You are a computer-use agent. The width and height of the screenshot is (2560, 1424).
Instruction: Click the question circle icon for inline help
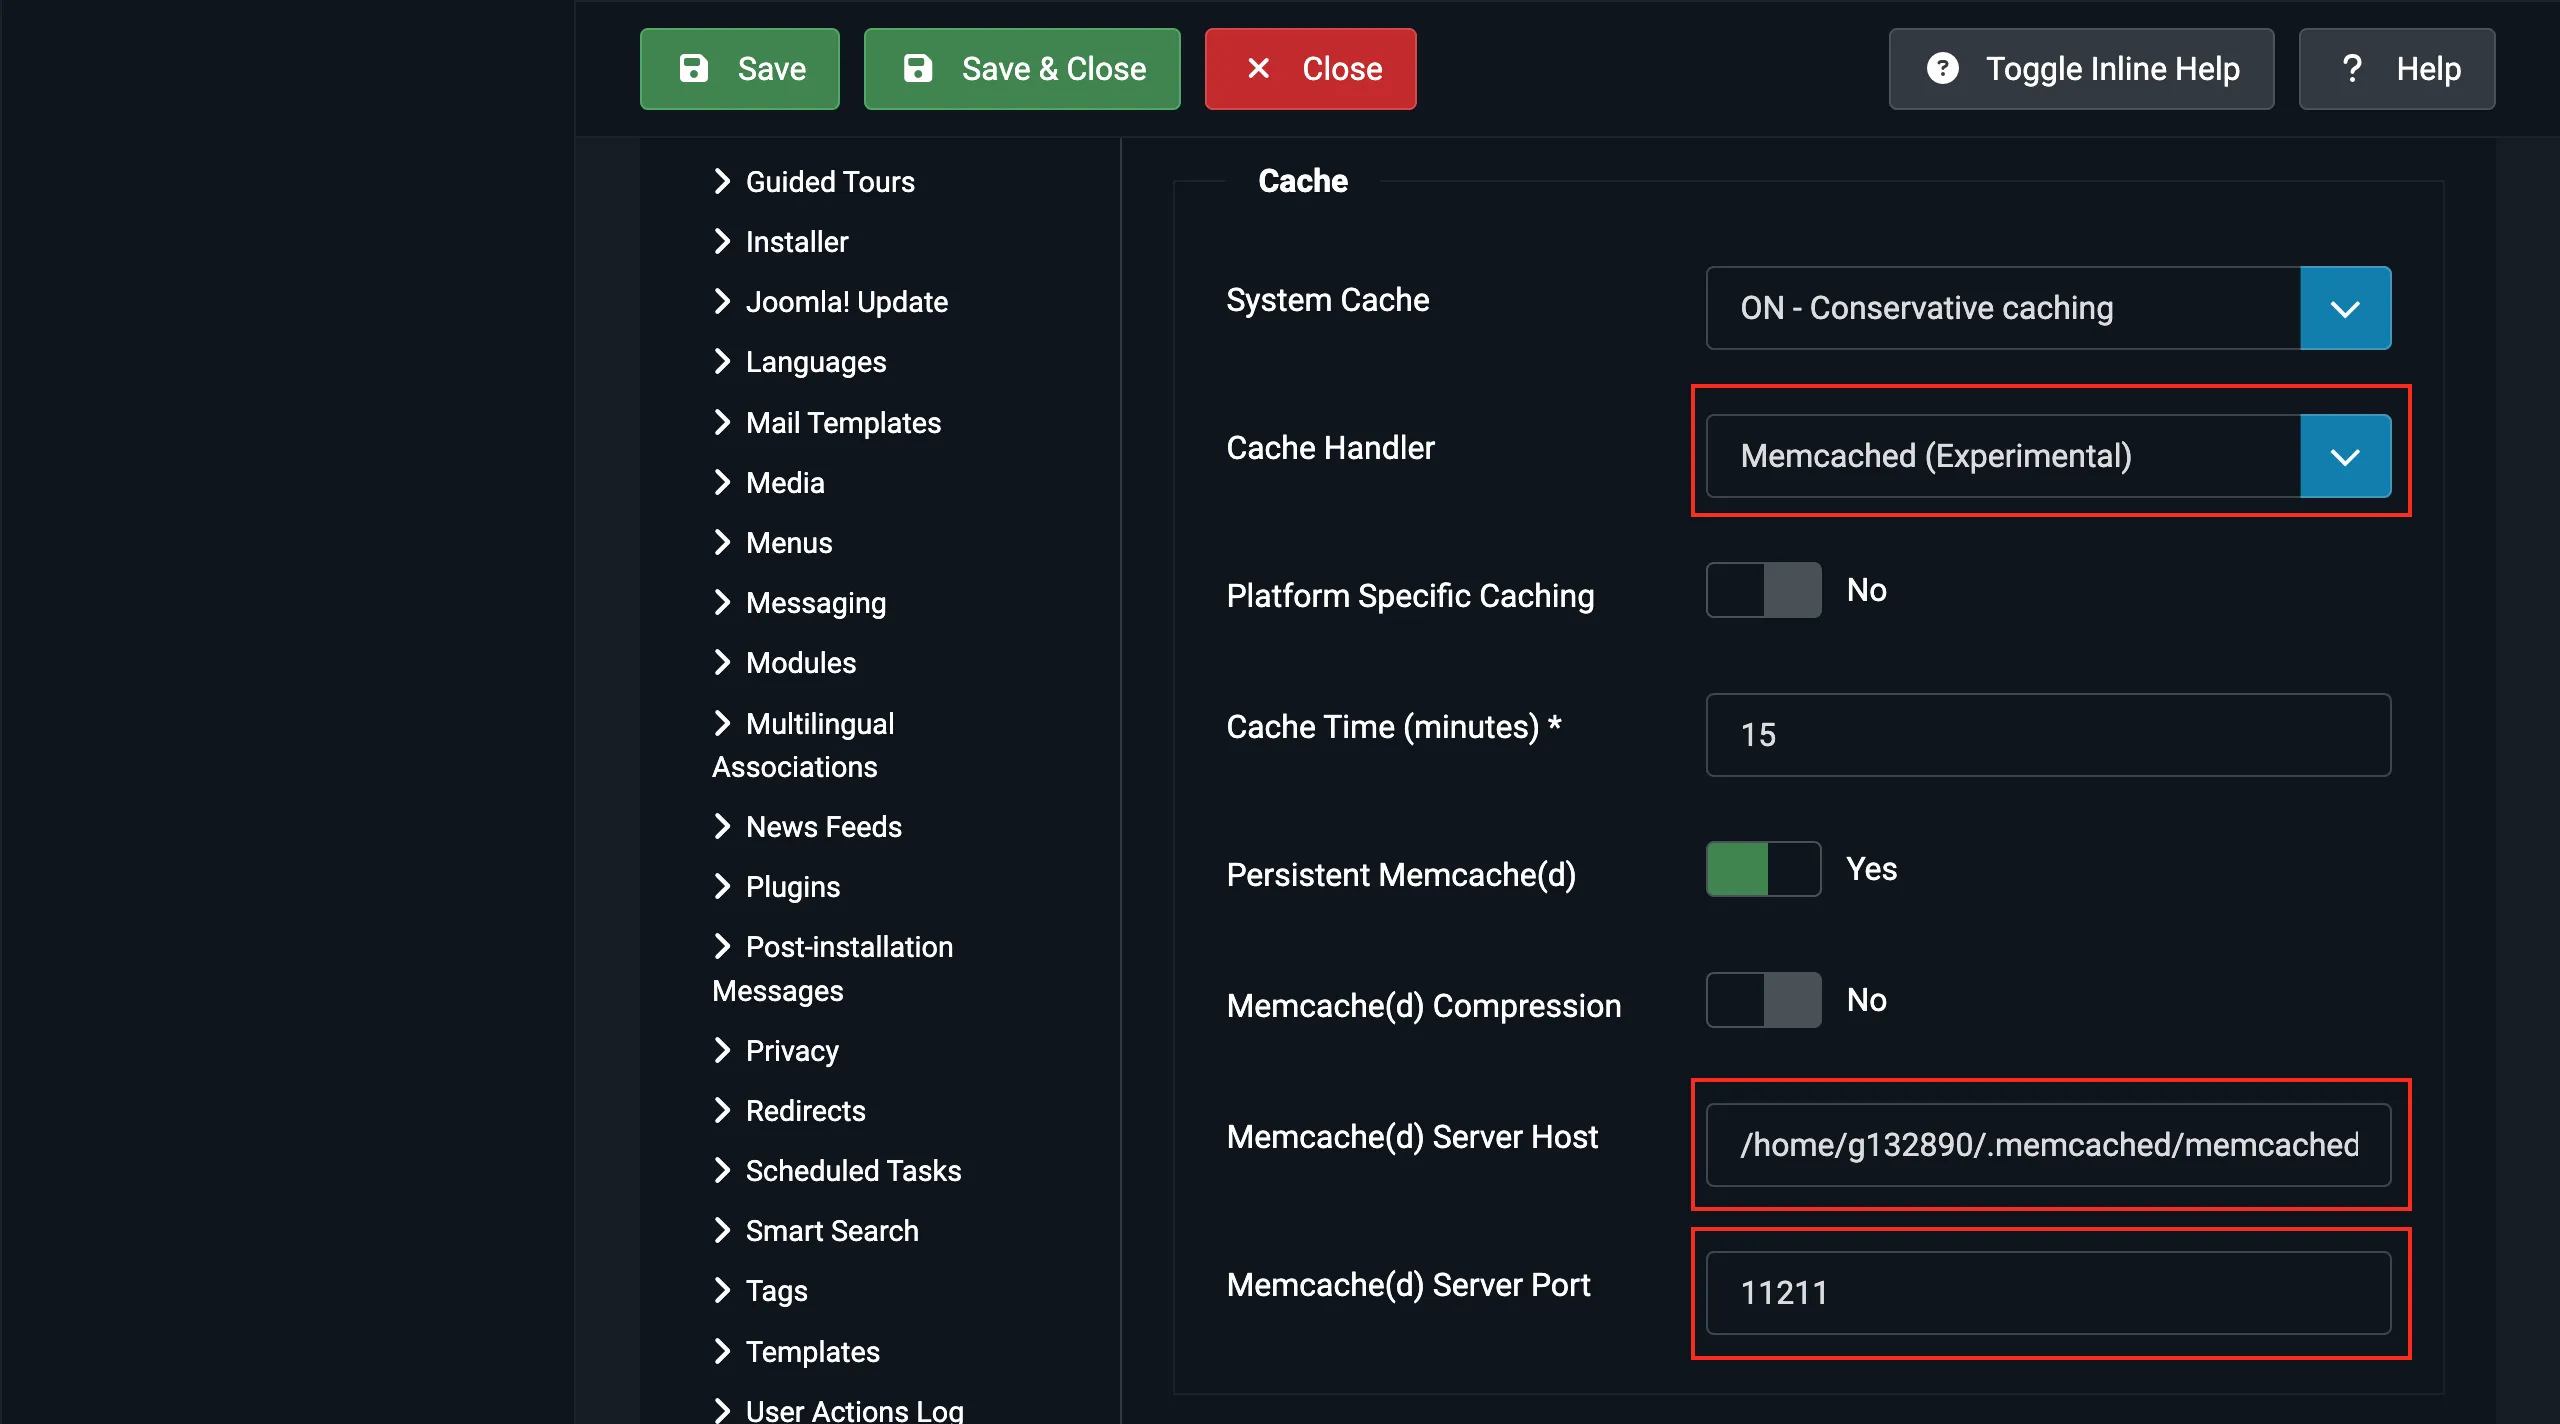[1942, 68]
